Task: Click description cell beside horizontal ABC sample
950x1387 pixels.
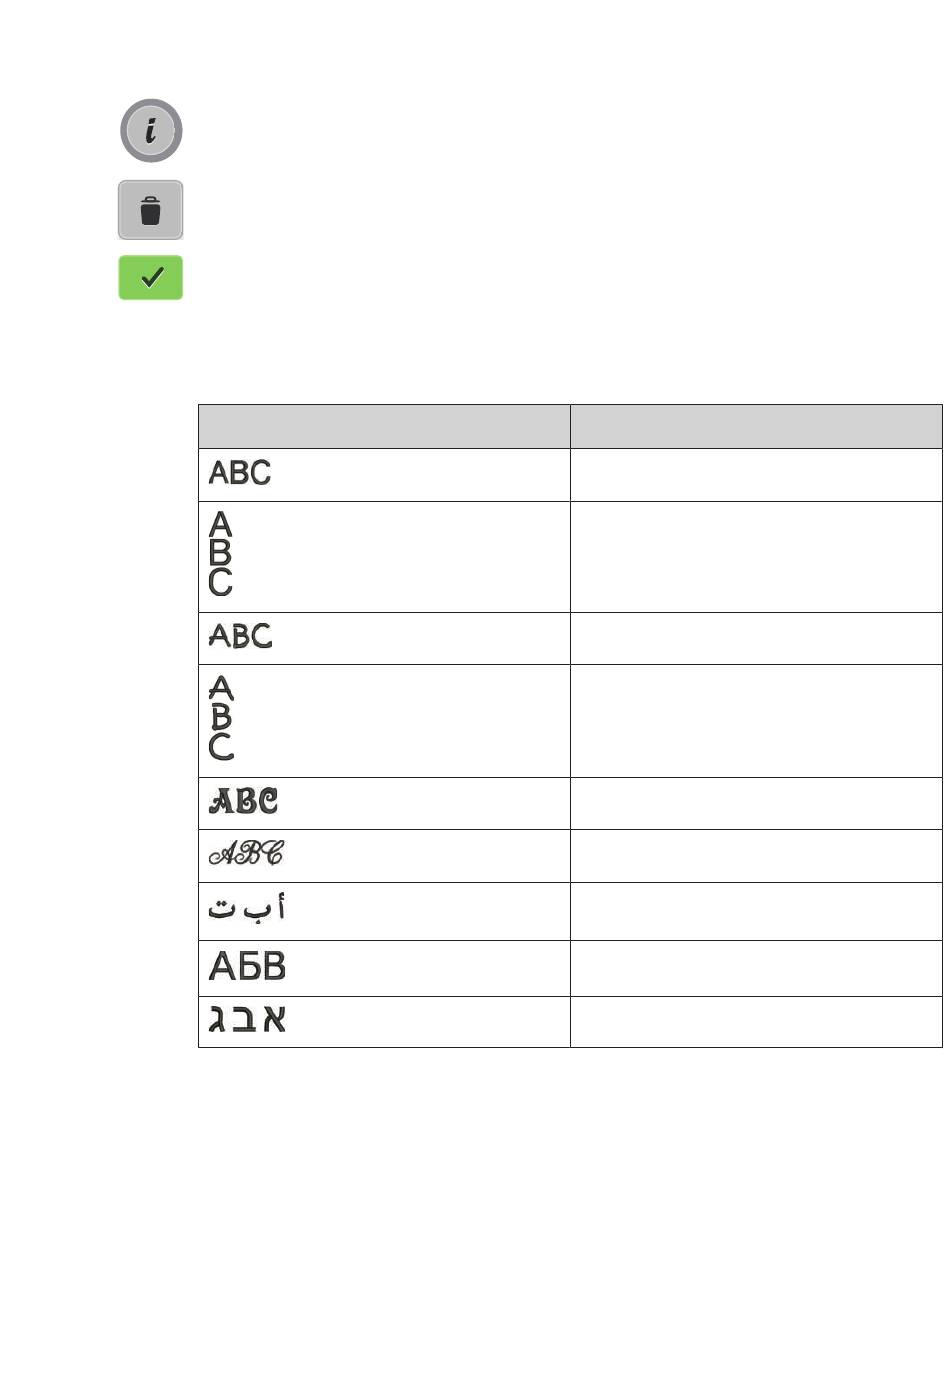Action: [x=756, y=475]
